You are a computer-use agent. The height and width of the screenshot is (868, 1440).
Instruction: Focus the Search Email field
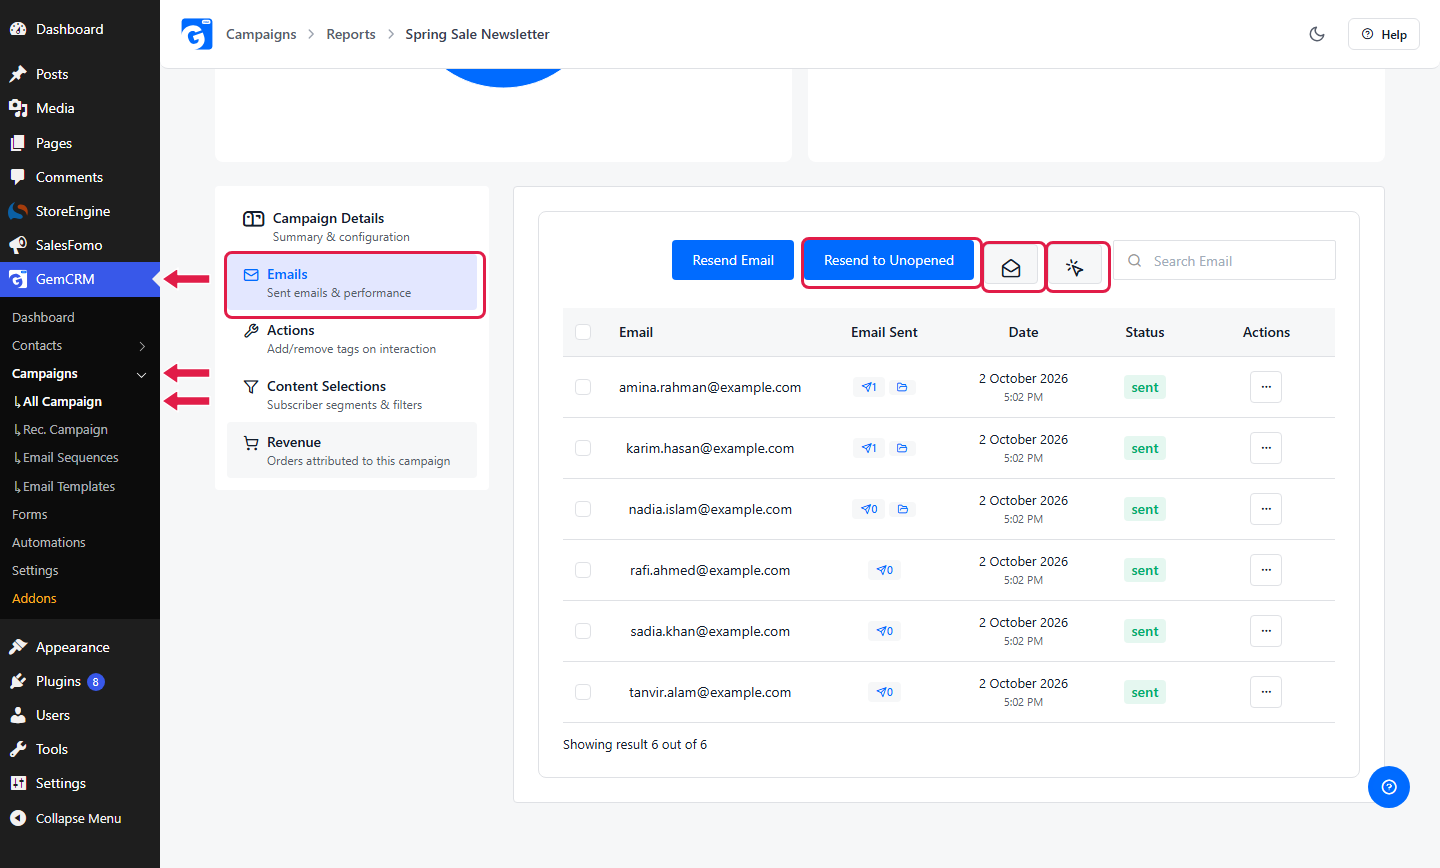click(1225, 260)
